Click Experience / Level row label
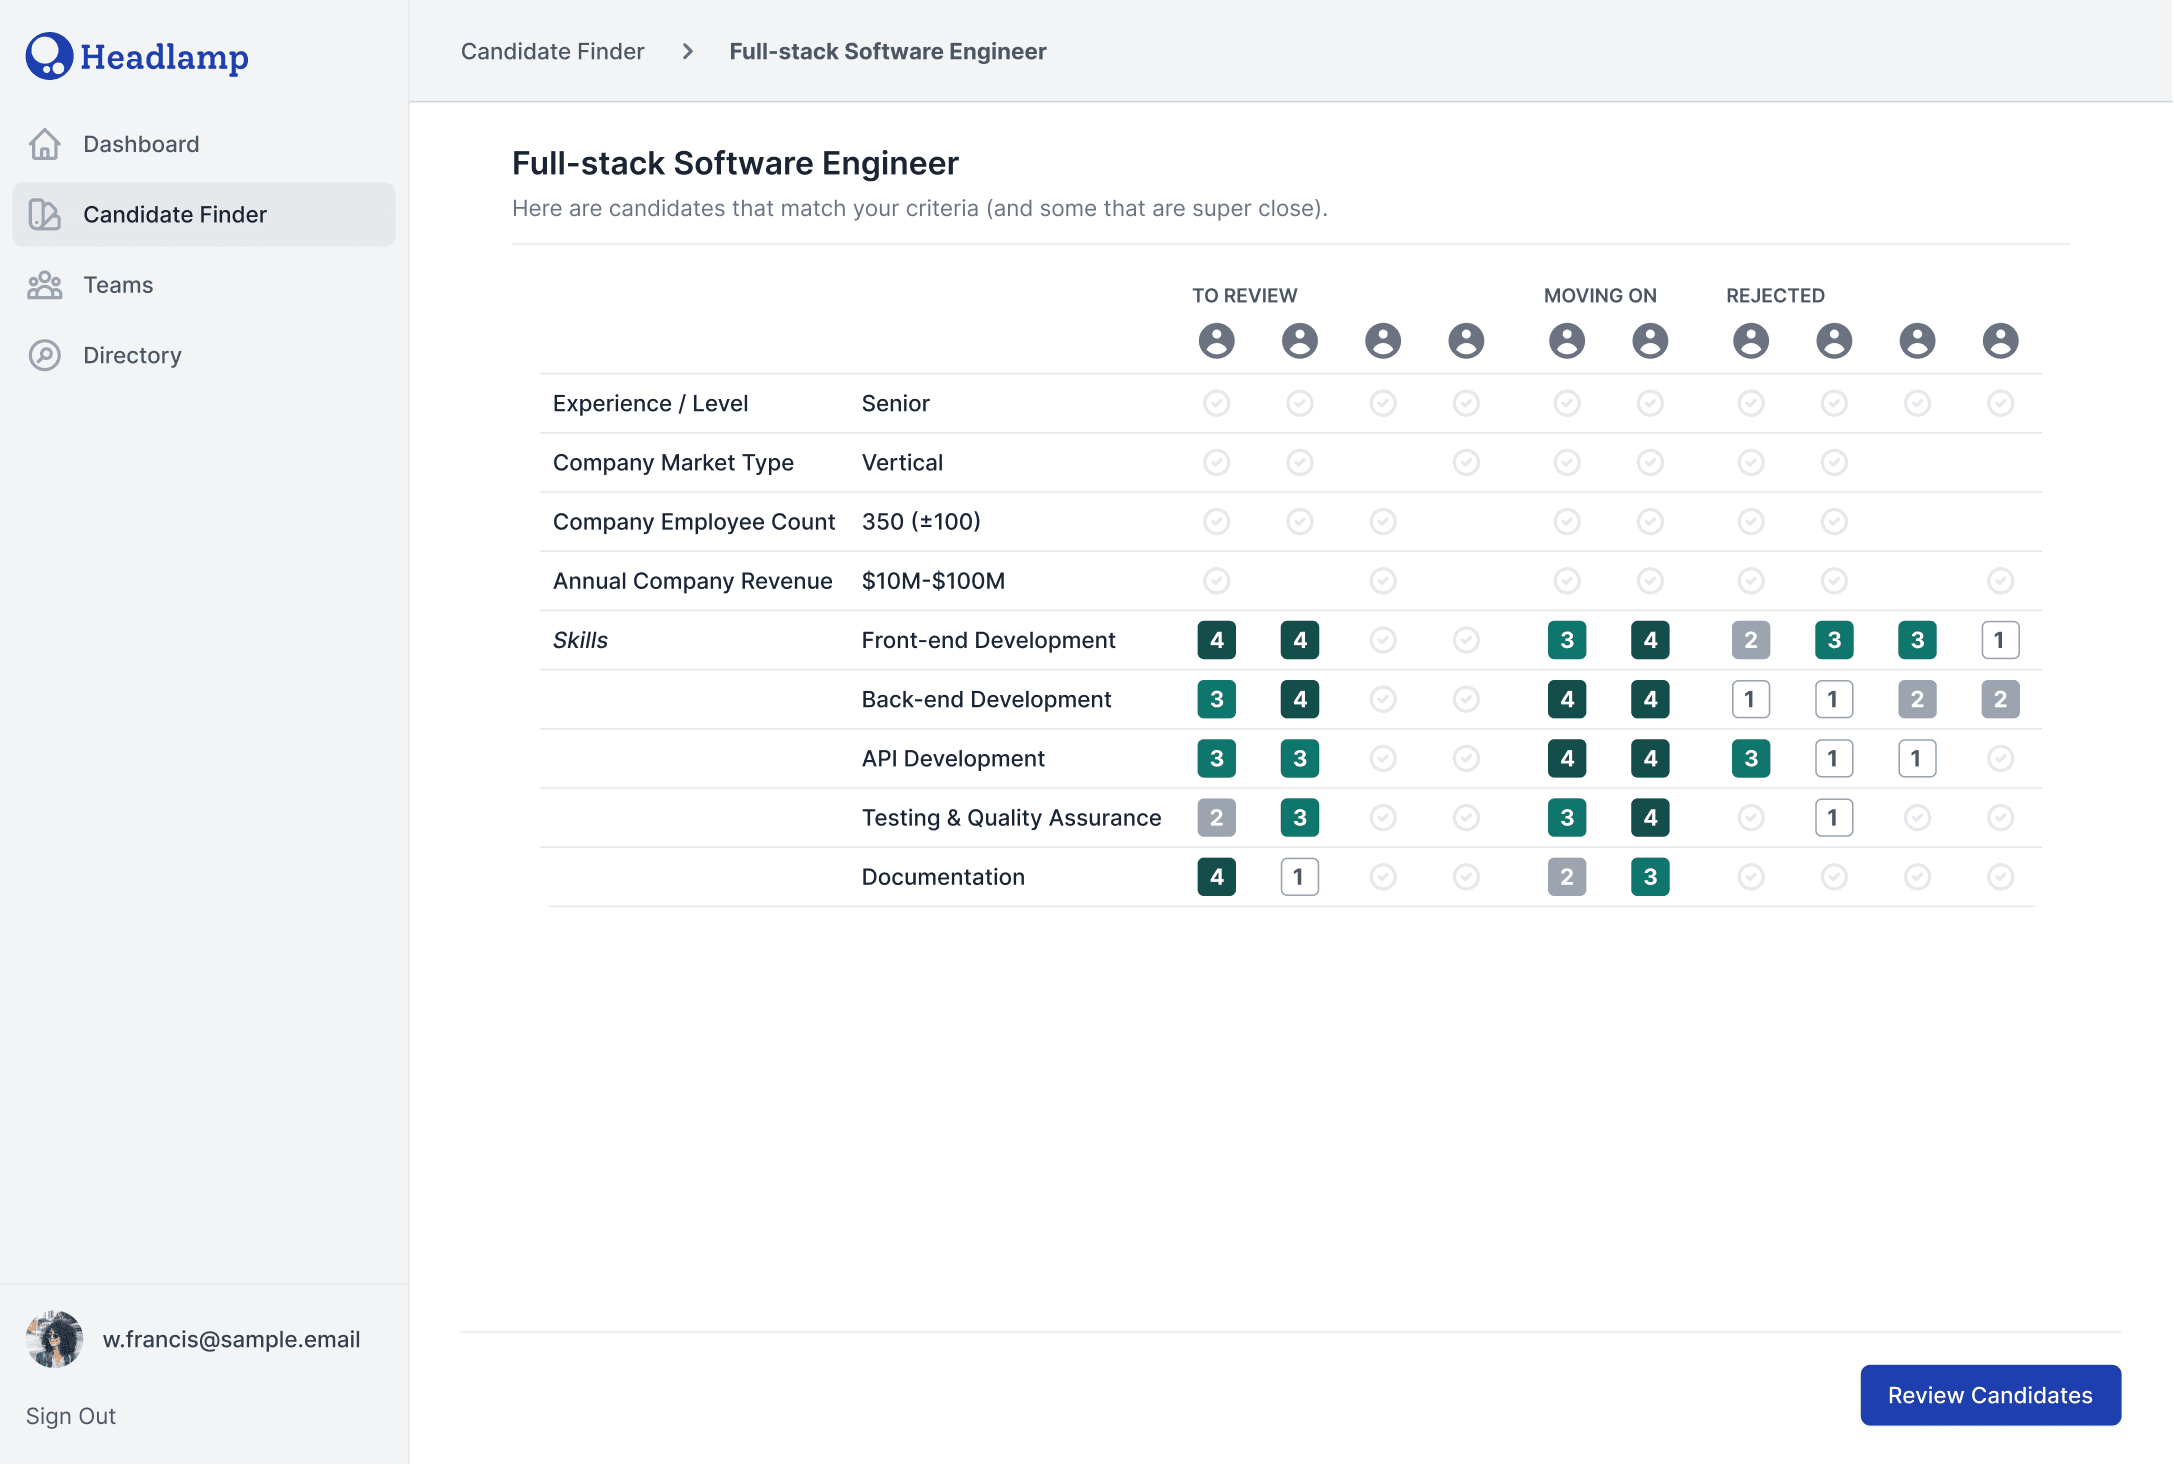 (x=650, y=403)
